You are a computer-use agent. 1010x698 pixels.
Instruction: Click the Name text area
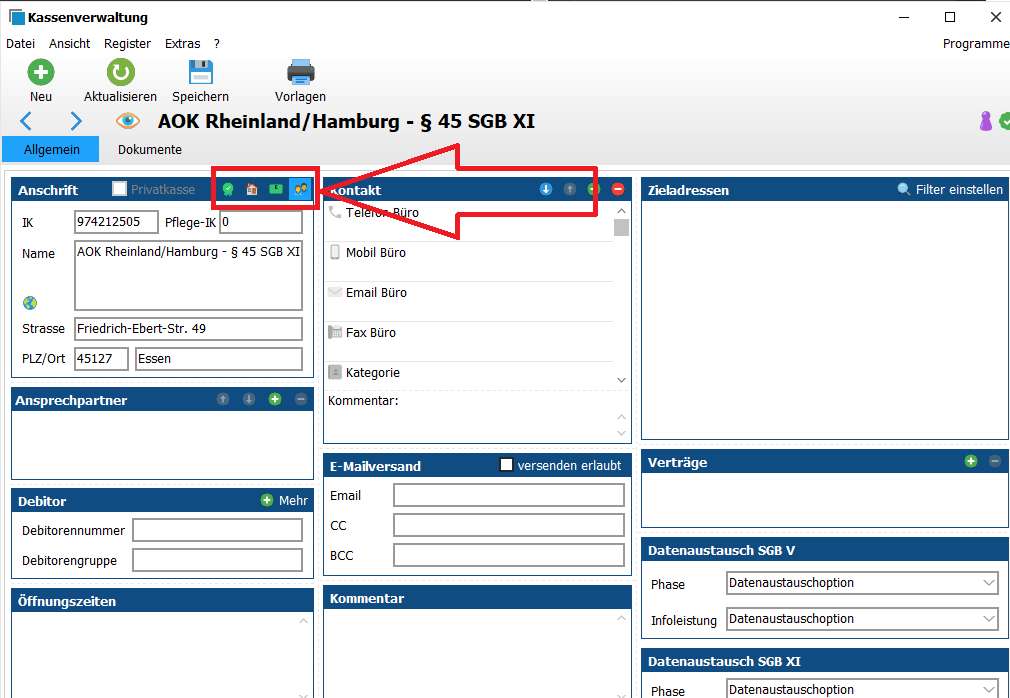click(188, 276)
